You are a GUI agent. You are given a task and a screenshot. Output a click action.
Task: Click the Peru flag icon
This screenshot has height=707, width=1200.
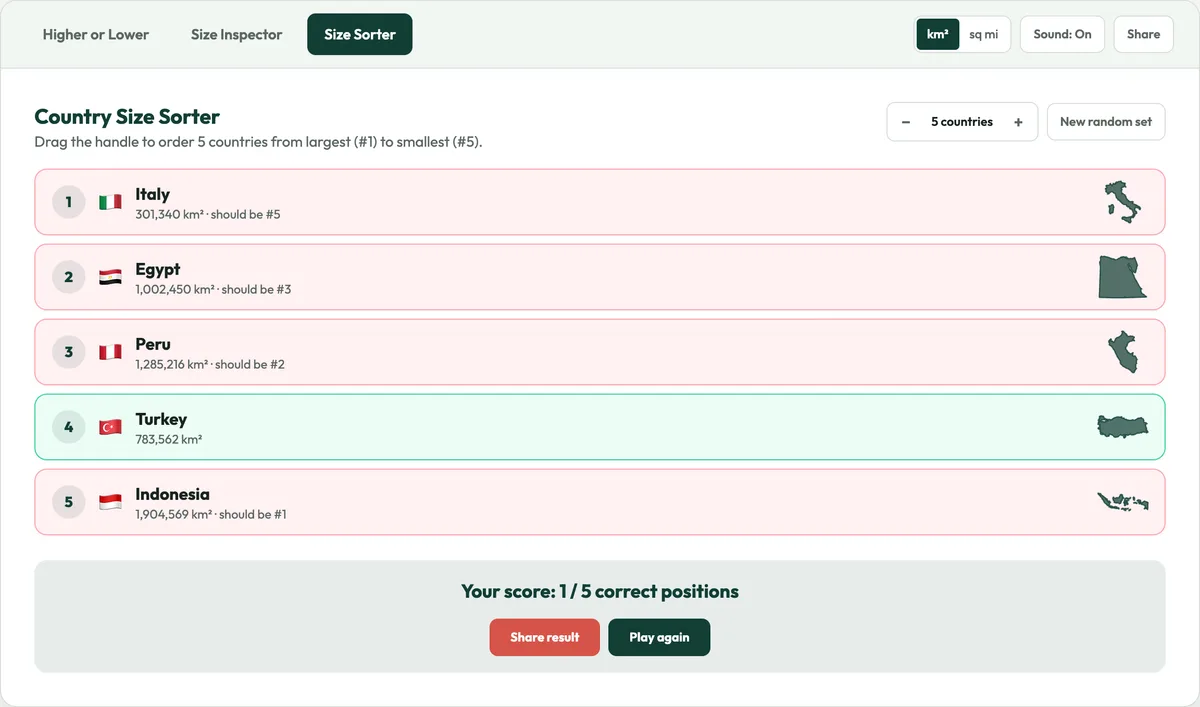click(x=110, y=352)
